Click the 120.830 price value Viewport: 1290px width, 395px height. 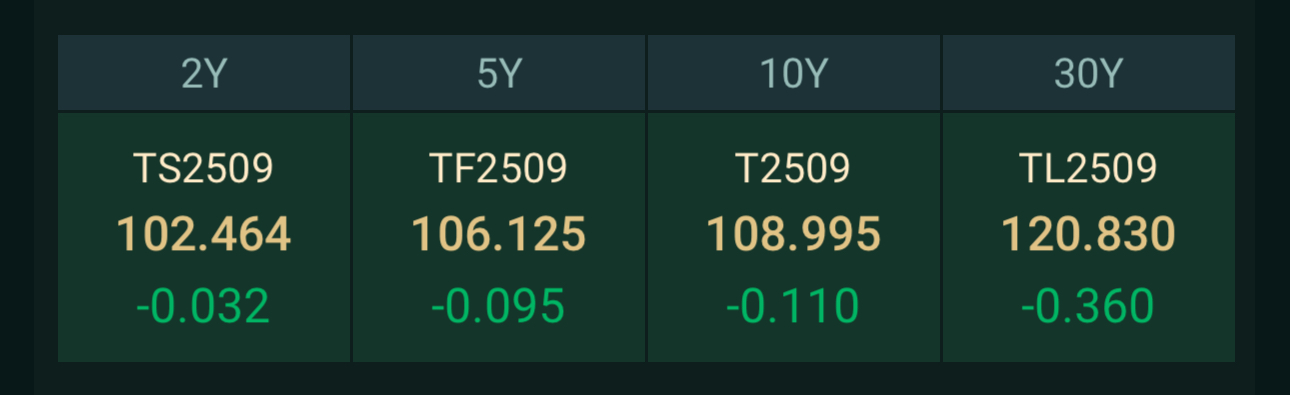1089,234
